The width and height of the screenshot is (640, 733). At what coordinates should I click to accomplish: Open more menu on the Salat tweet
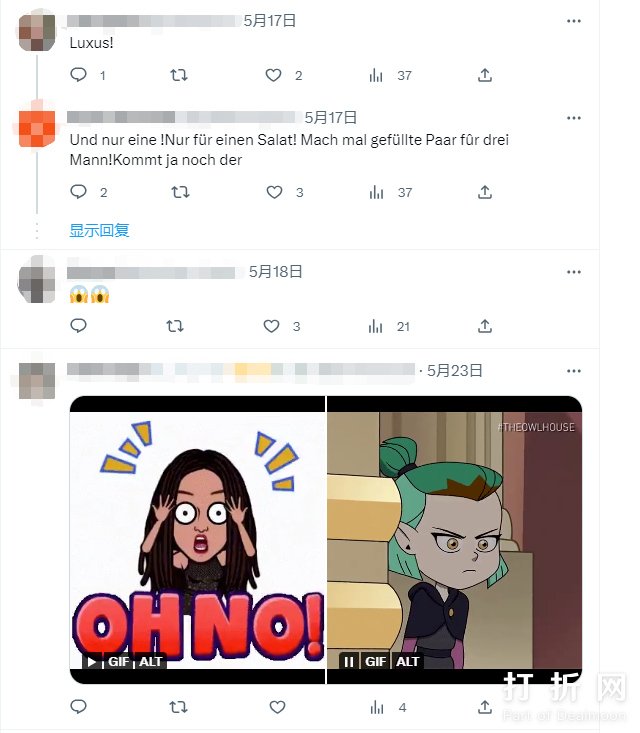click(x=574, y=118)
